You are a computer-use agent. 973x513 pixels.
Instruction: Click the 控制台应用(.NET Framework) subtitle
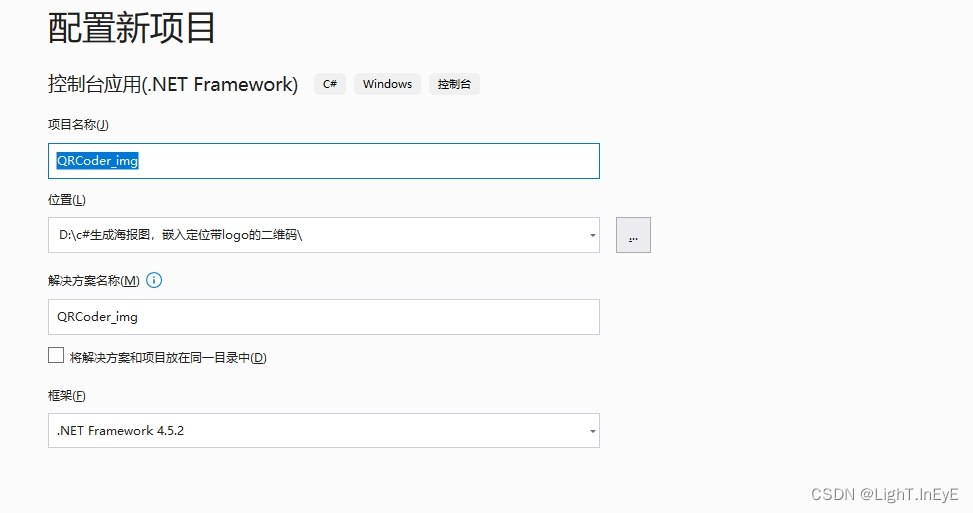(173, 84)
